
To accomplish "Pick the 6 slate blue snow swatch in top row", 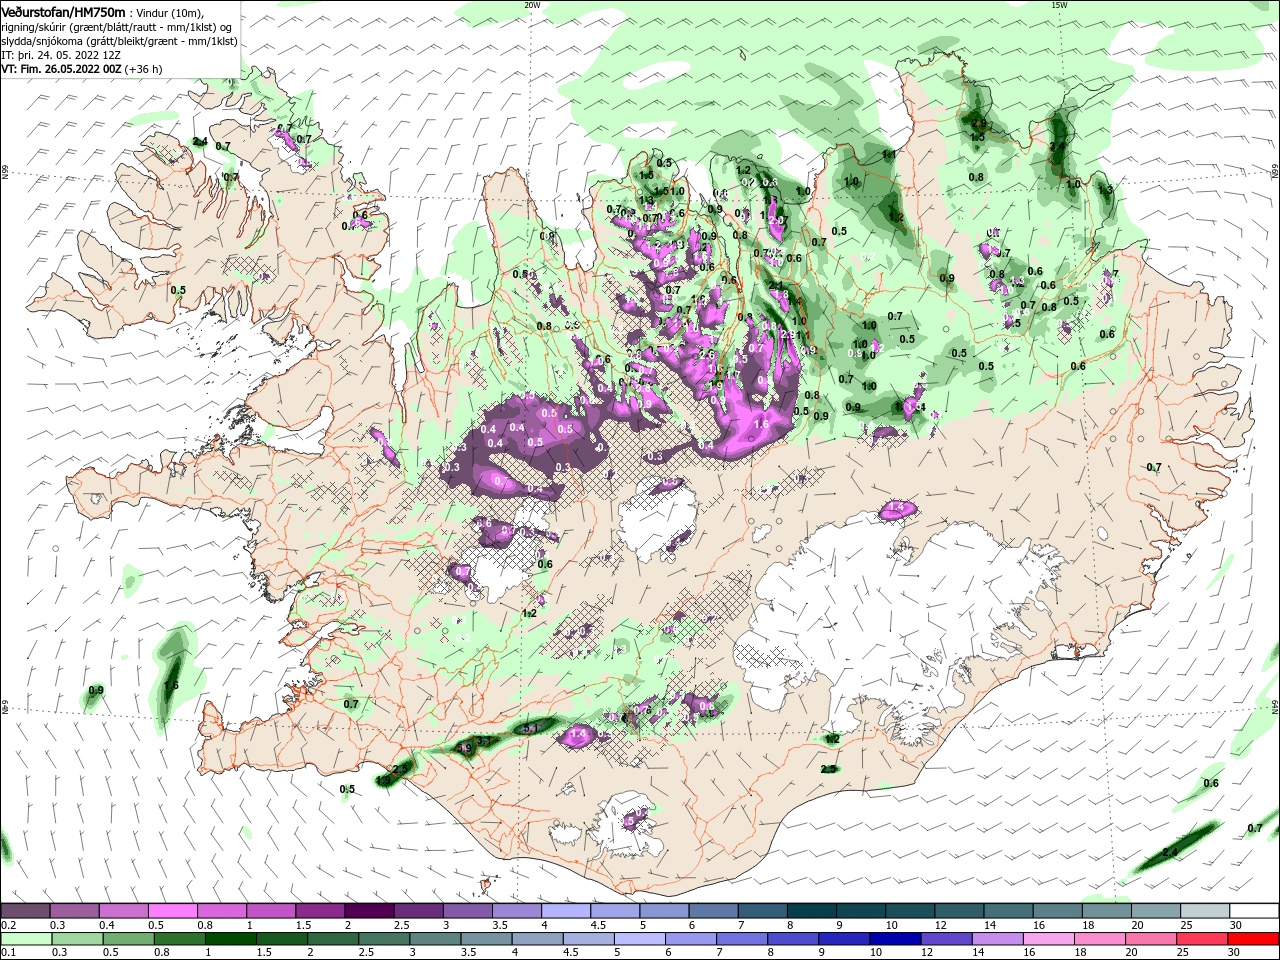I will [x=712, y=911].
